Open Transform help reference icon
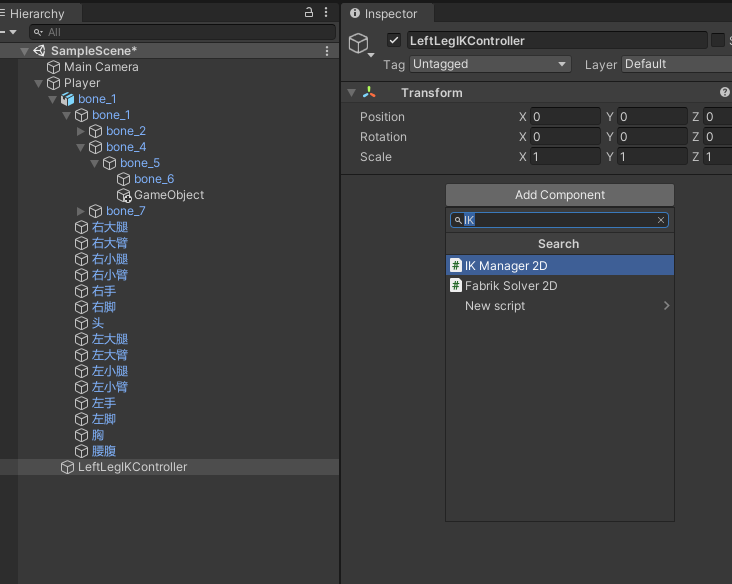The width and height of the screenshot is (732, 584). pos(725,92)
